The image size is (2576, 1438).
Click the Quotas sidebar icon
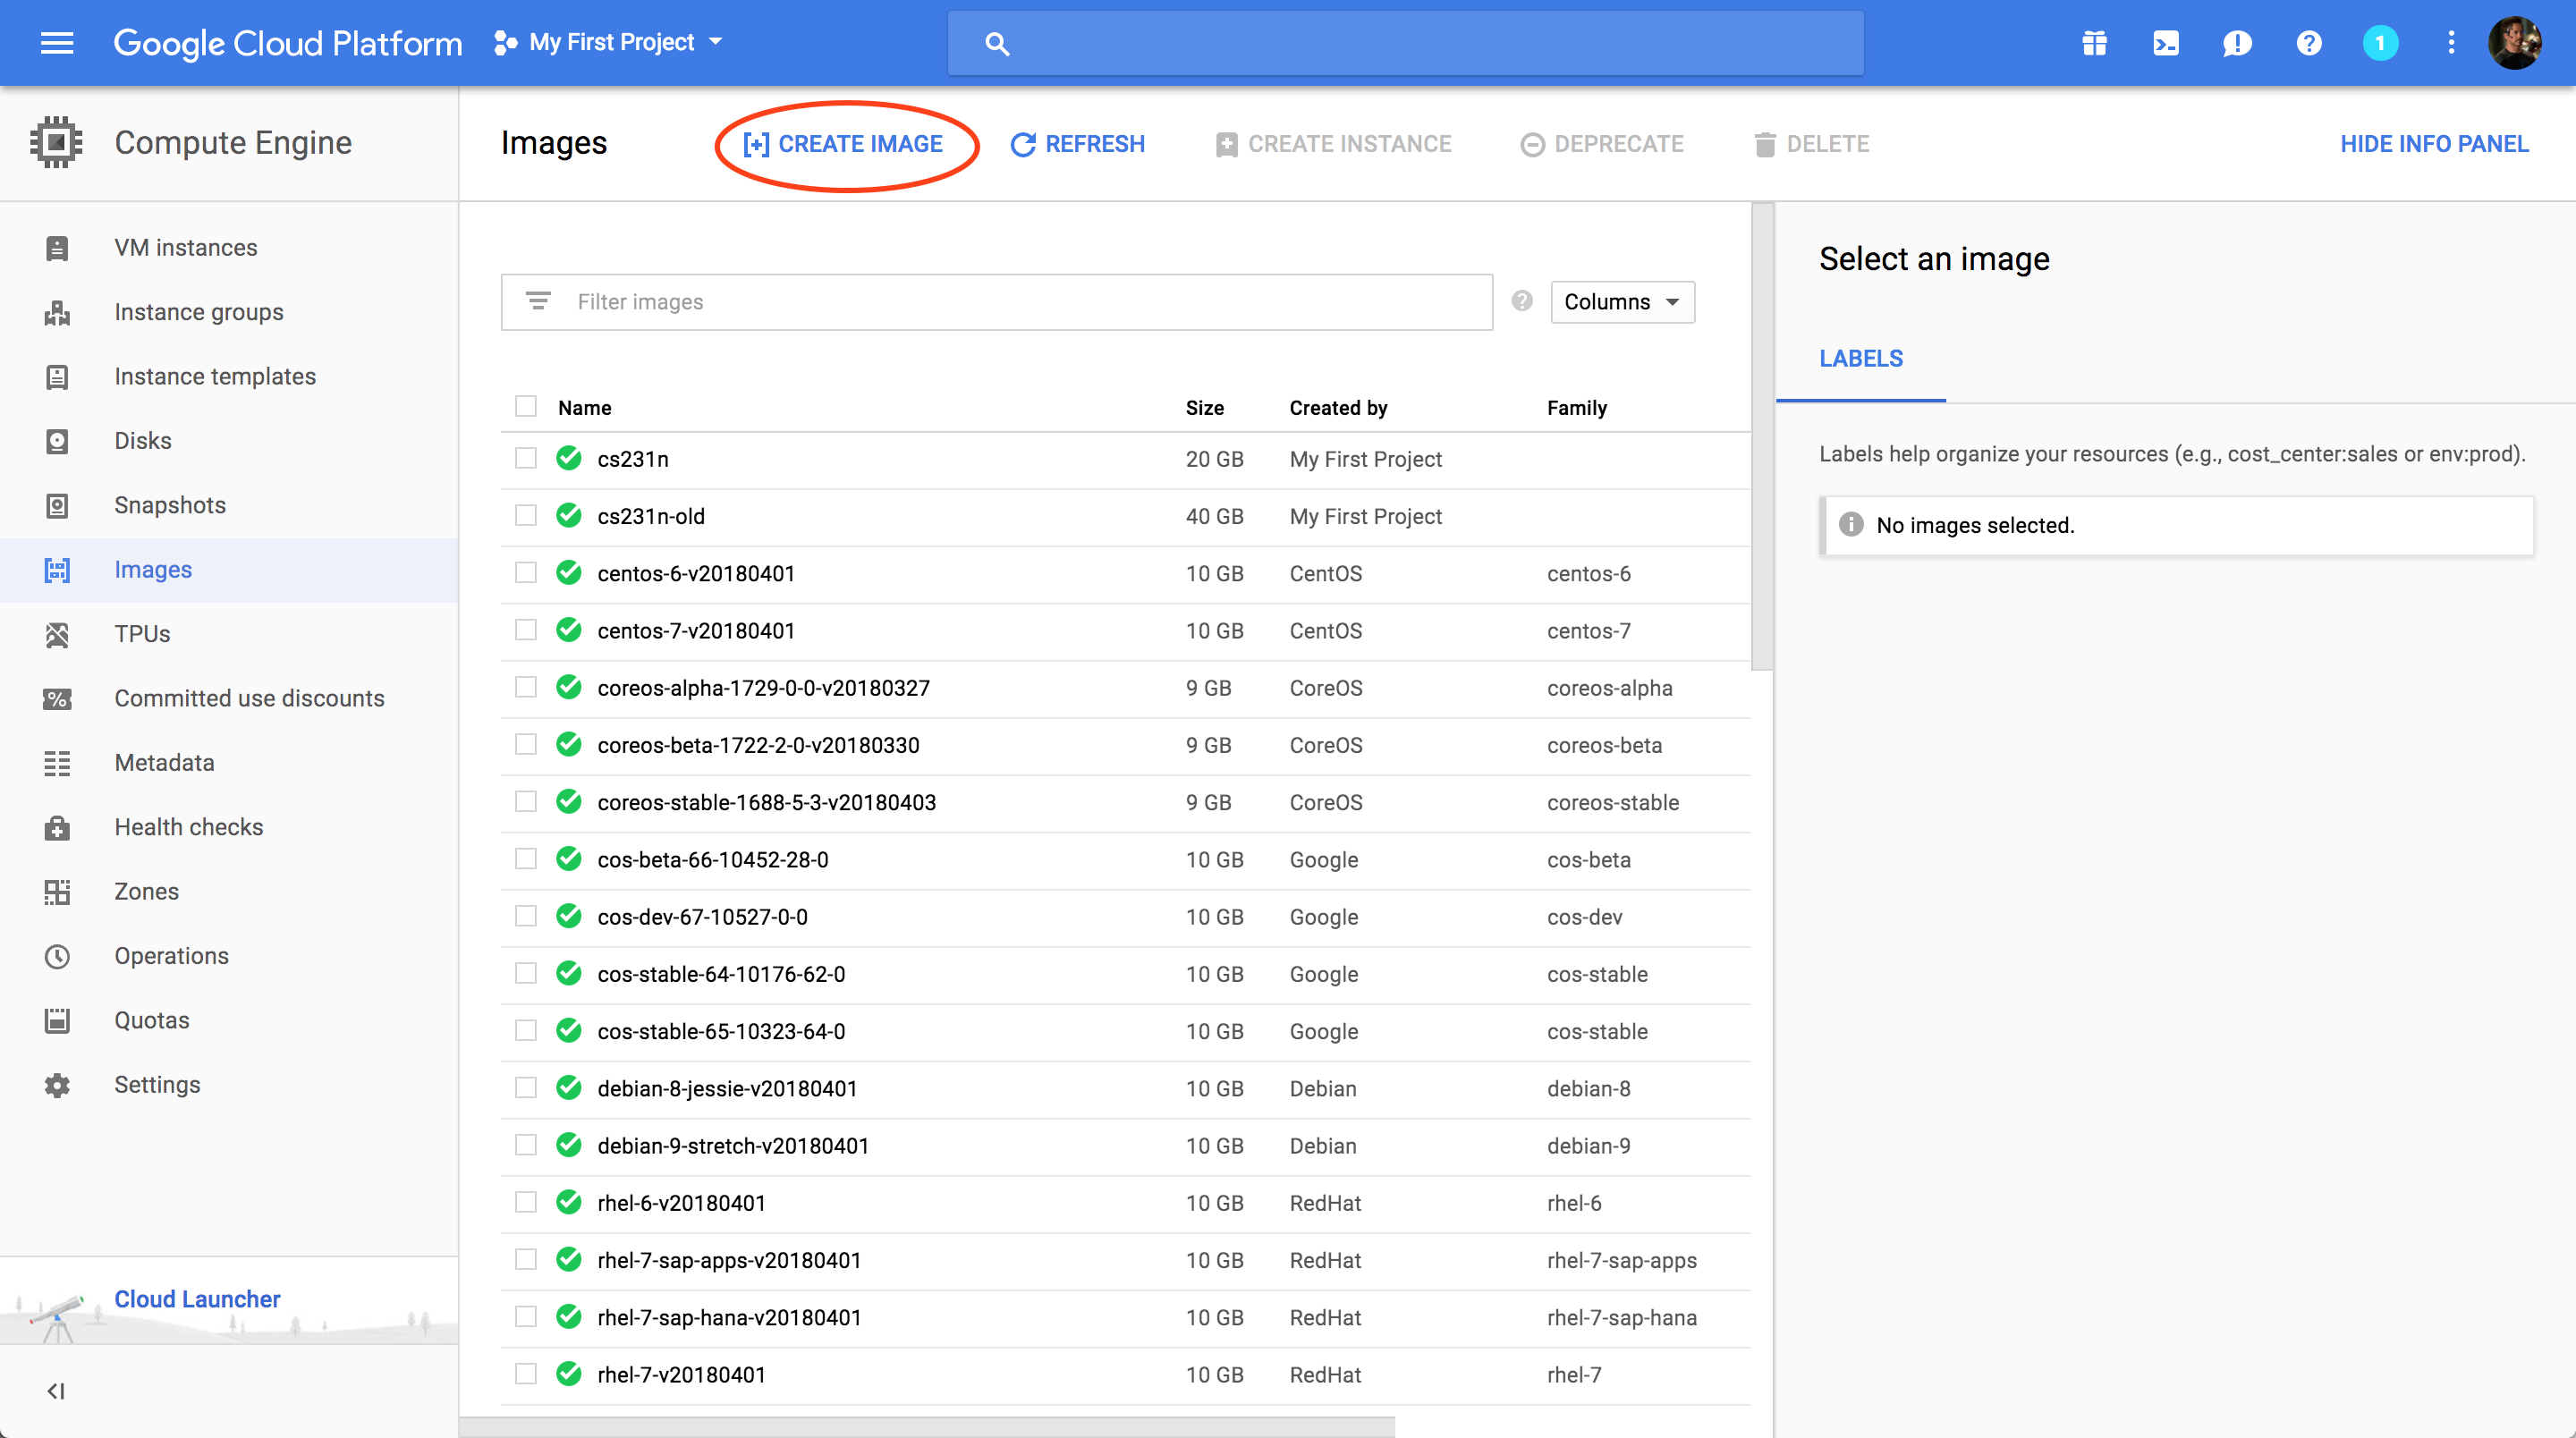click(57, 1020)
